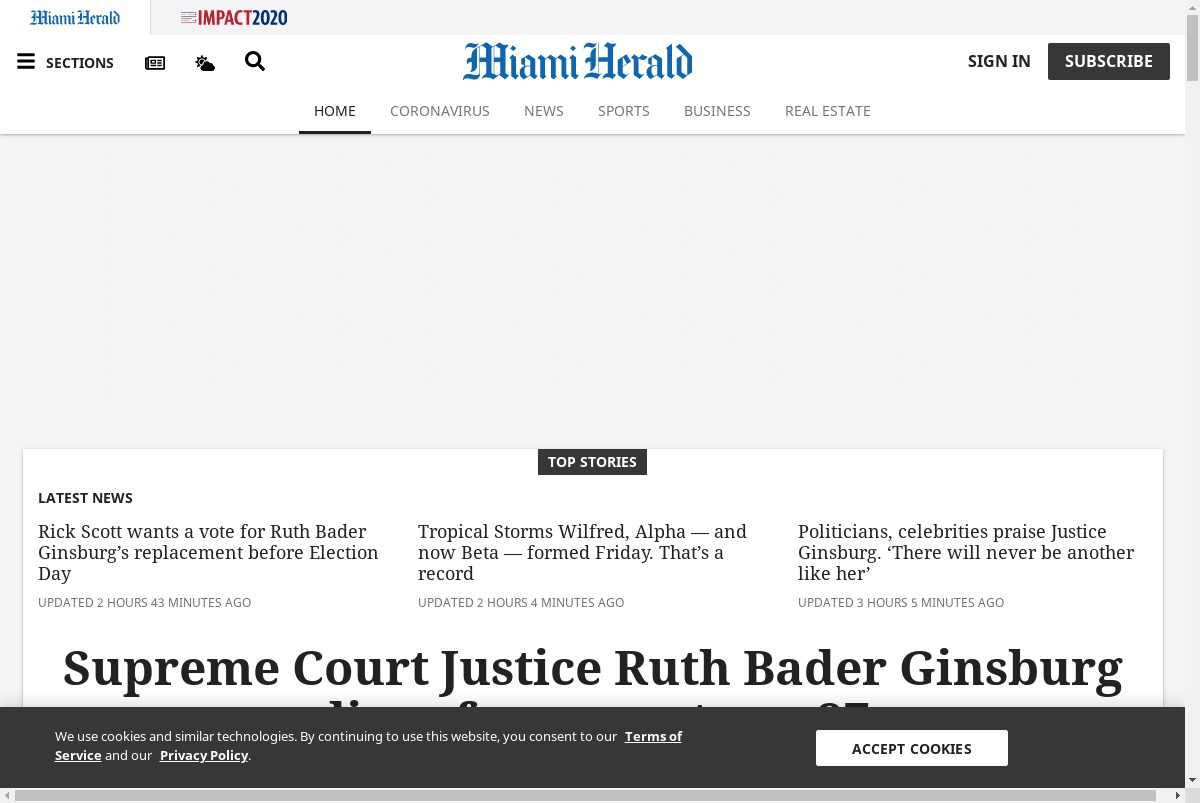Image resolution: width=1200 pixels, height=803 pixels.
Task: Open the Terms of Service link
Action: (653, 736)
